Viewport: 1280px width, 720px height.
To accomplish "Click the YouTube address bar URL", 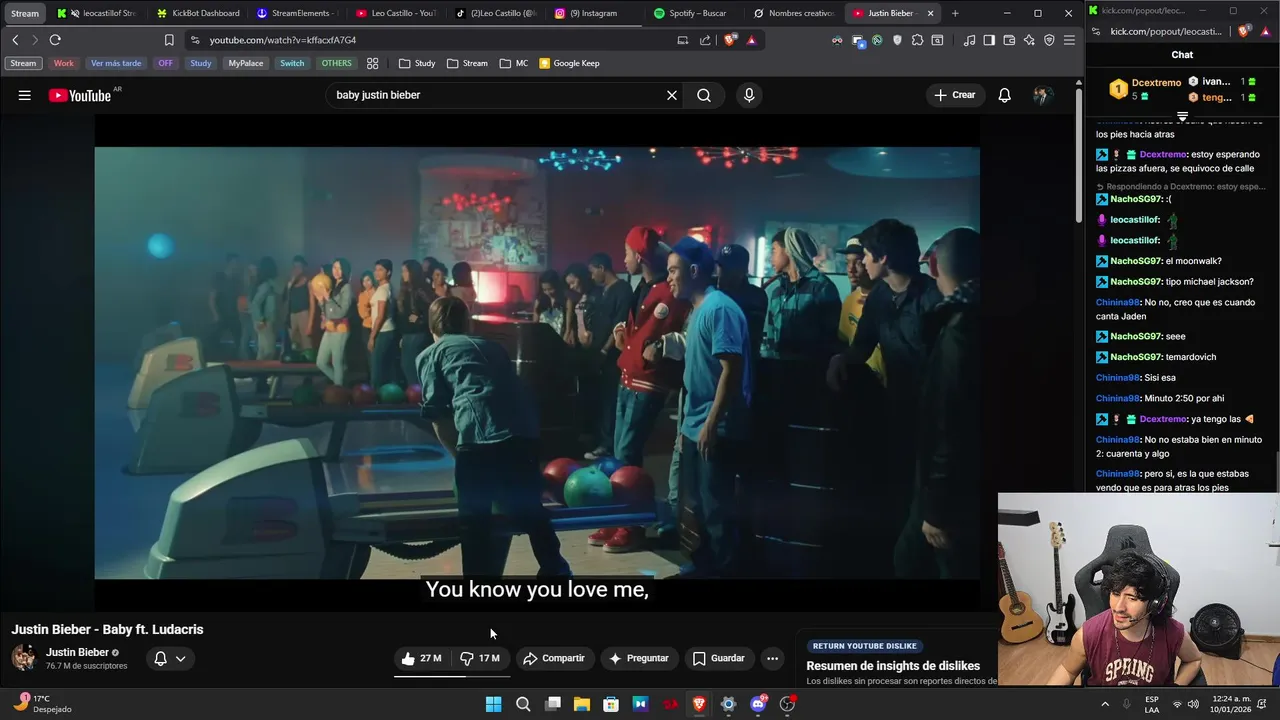I will point(283,40).
